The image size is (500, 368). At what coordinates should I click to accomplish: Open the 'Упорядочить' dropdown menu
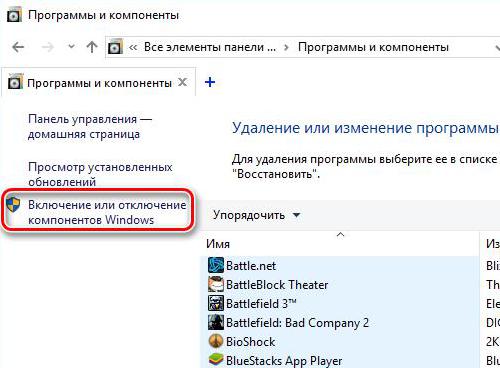click(257, 215)
